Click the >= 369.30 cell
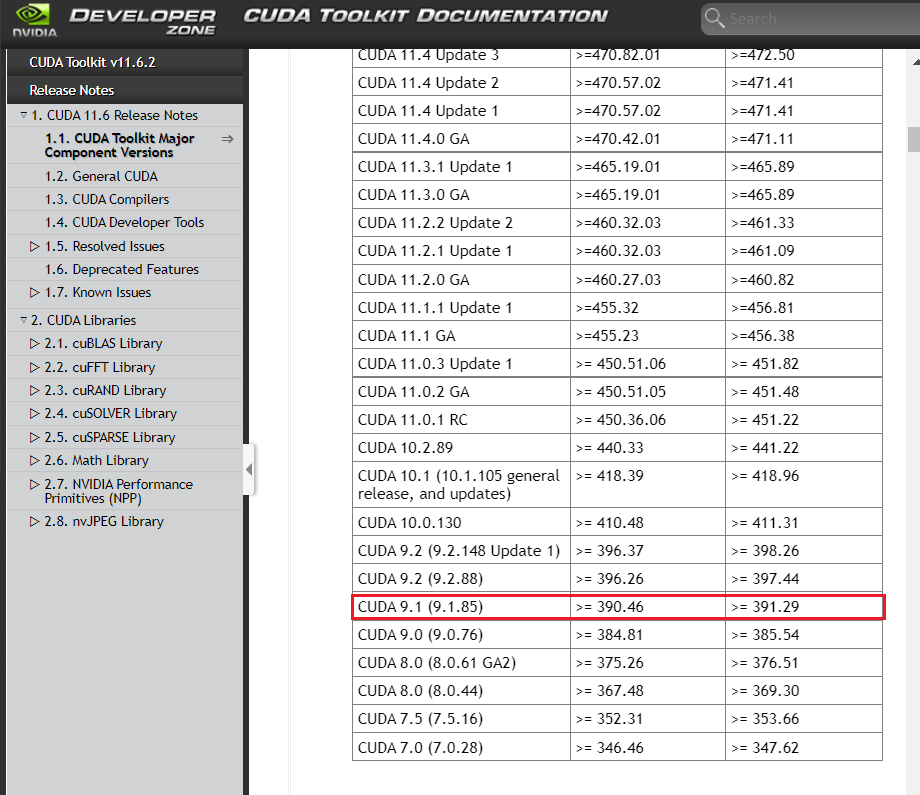The width and height of the screenshot is (920, 795). pos(804,691)
